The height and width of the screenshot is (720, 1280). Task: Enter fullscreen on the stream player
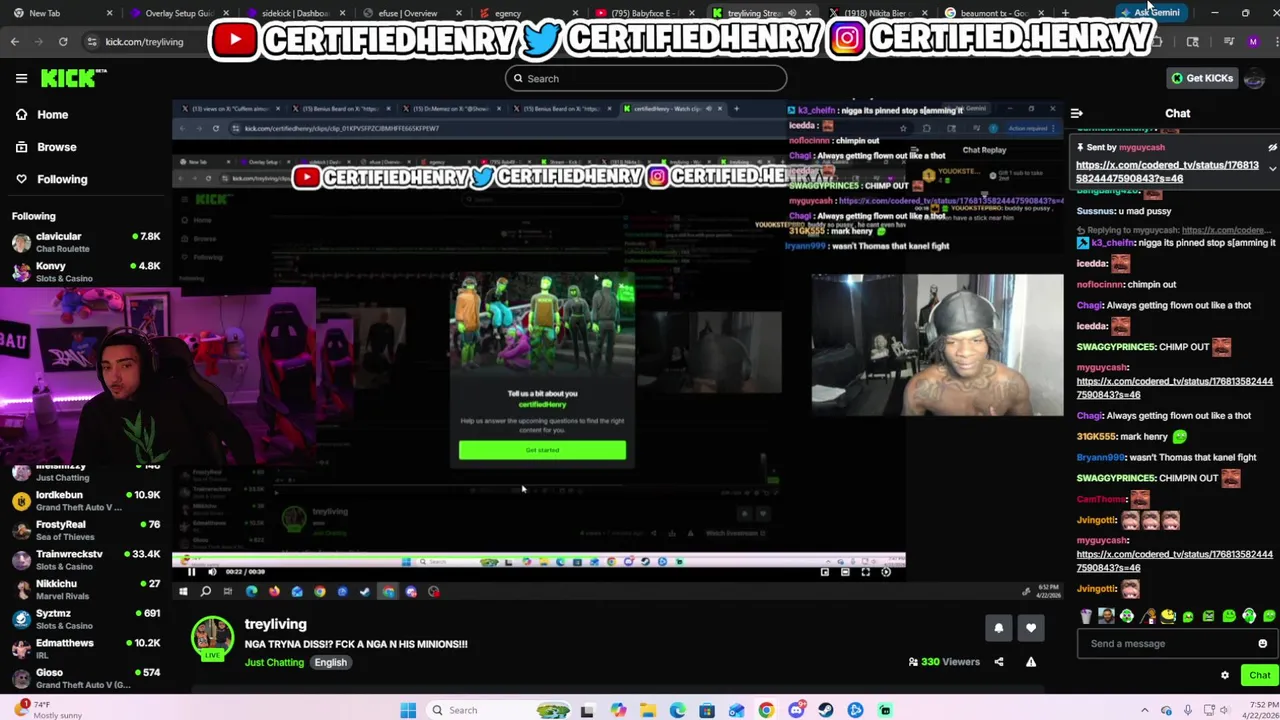click(866, 572)
